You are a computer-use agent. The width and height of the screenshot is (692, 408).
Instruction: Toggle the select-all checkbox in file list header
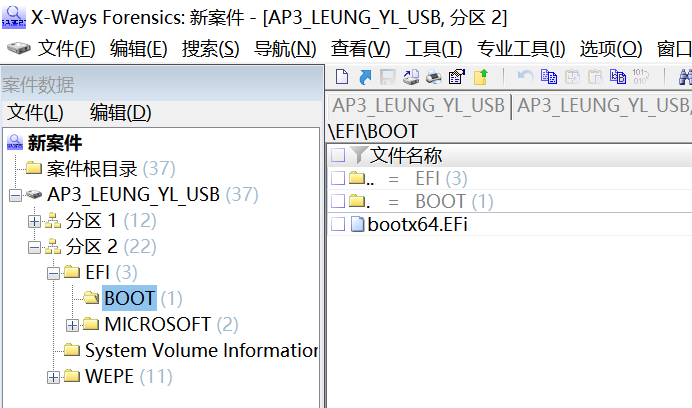338,155
